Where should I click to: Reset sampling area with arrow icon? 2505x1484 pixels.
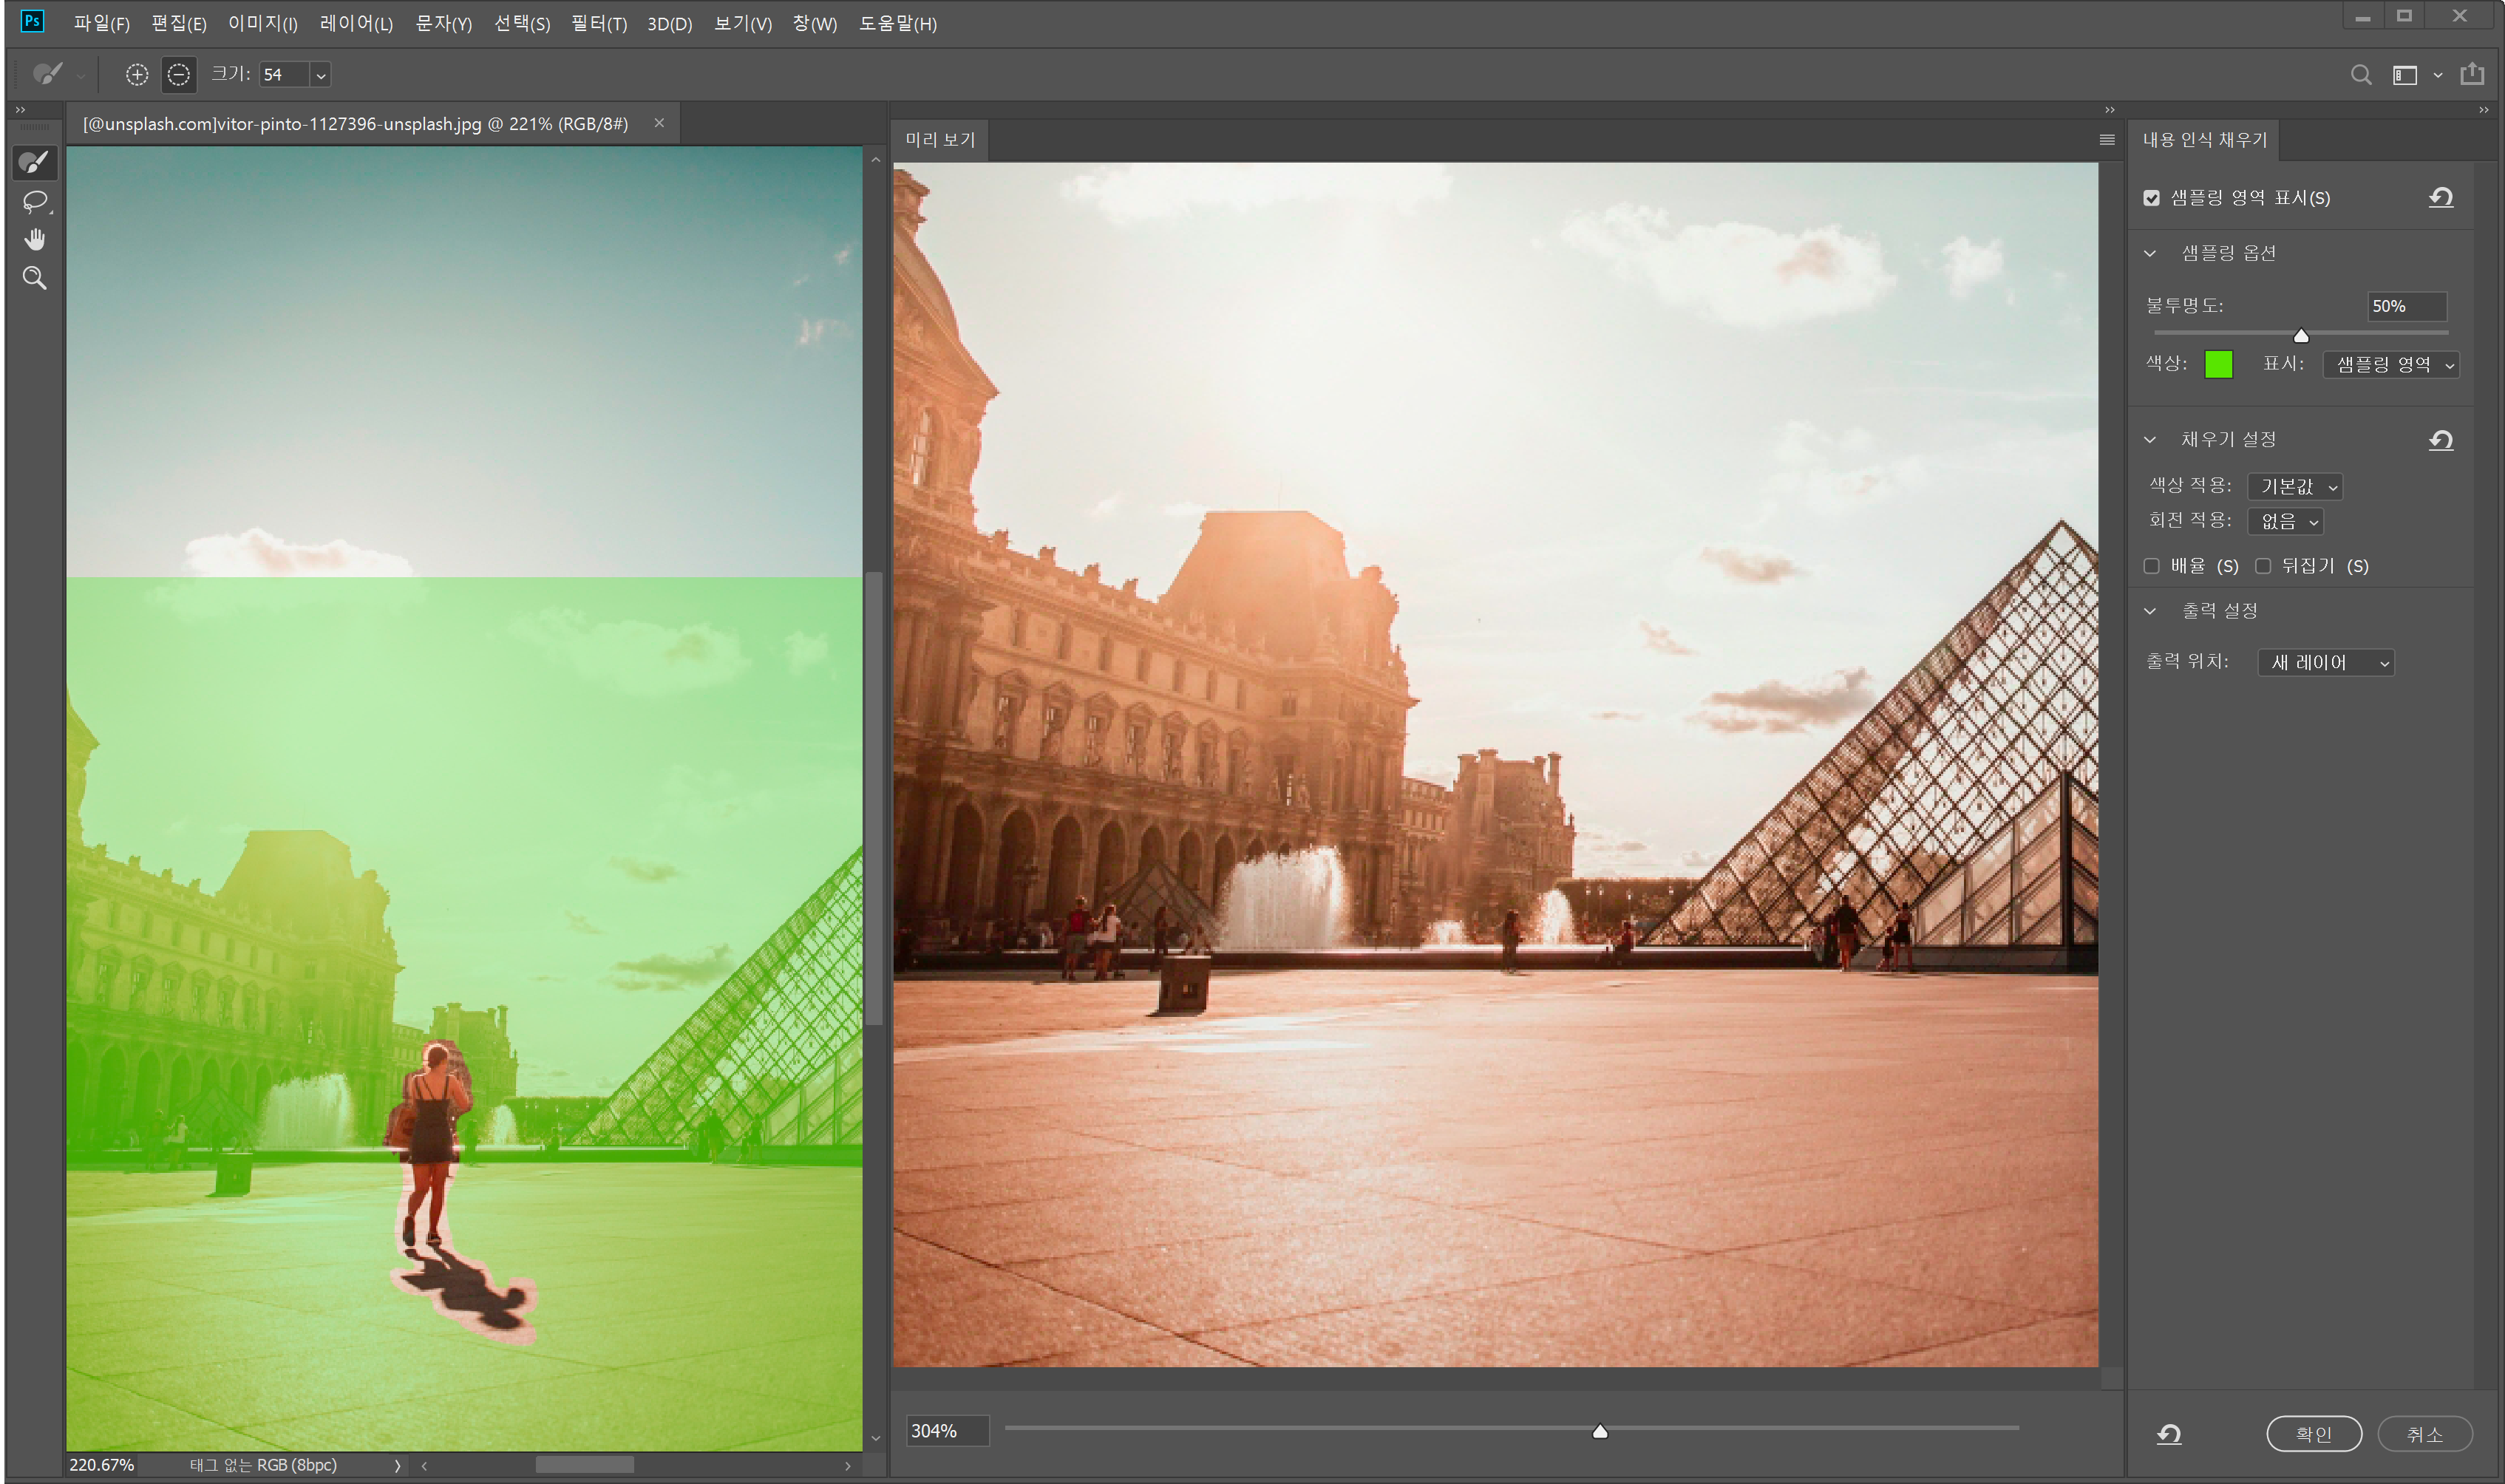click(x=2440, y=197)
